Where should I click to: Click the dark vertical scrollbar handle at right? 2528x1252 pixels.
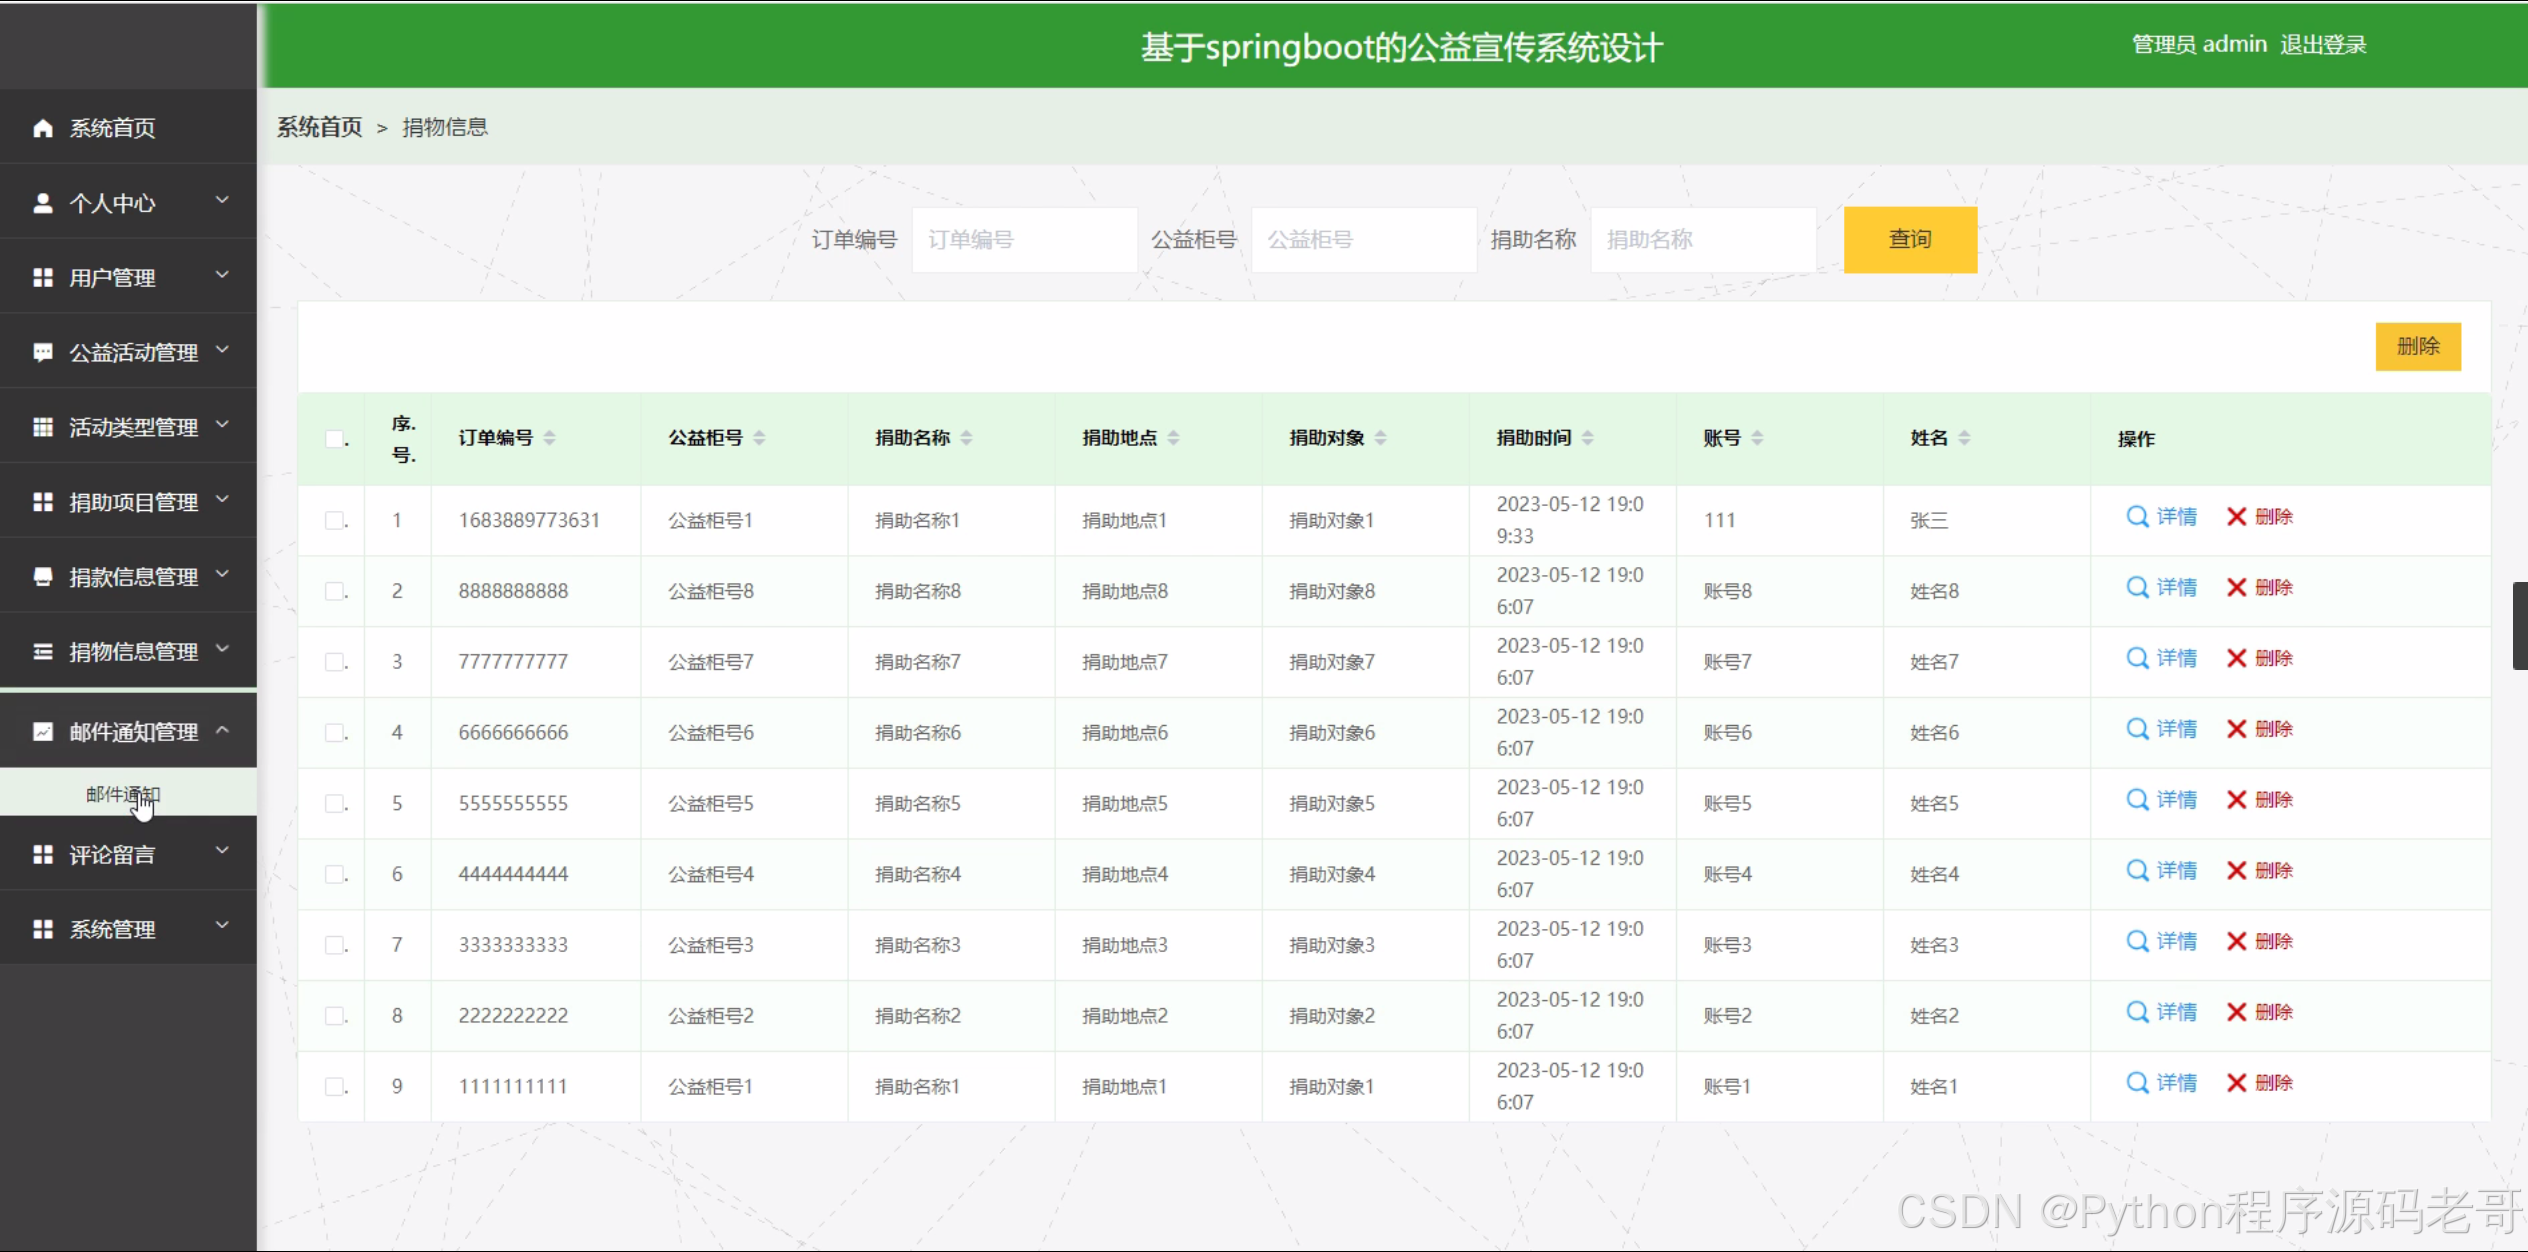pos(2519,626)
